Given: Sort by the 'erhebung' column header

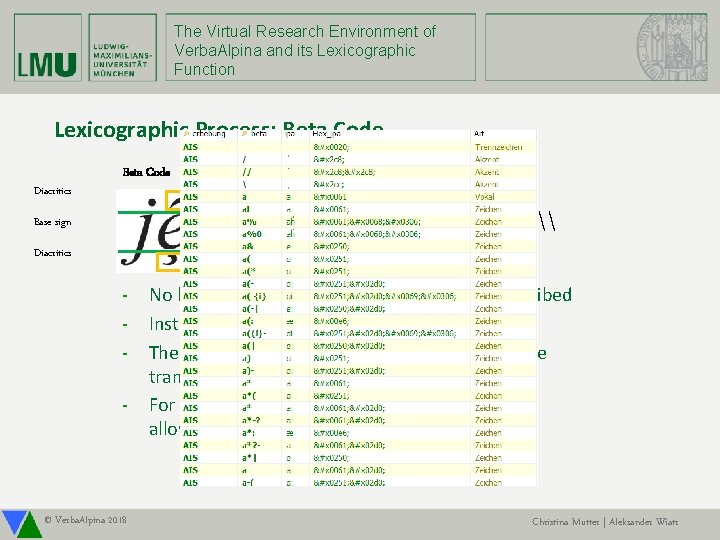Looking at the screenshot, I should (209, 134).
